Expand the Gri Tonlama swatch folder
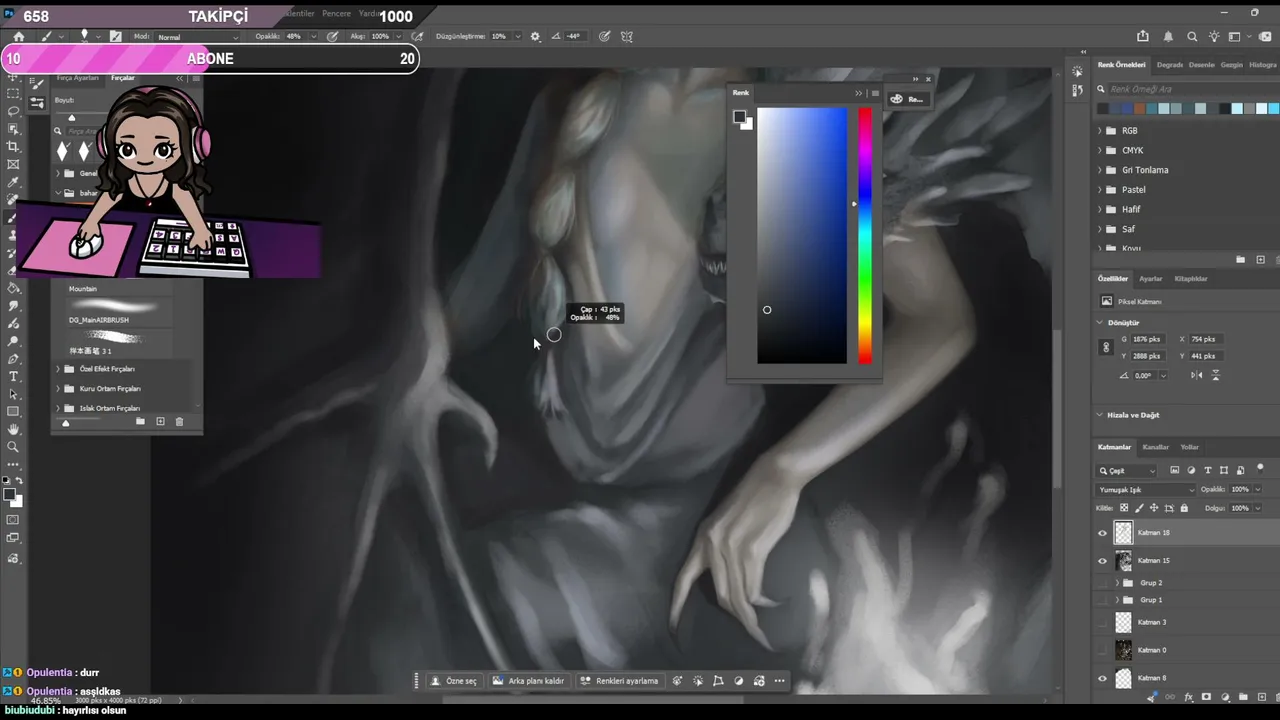This screenshot has width=1280, height=720. [1100, 170]
